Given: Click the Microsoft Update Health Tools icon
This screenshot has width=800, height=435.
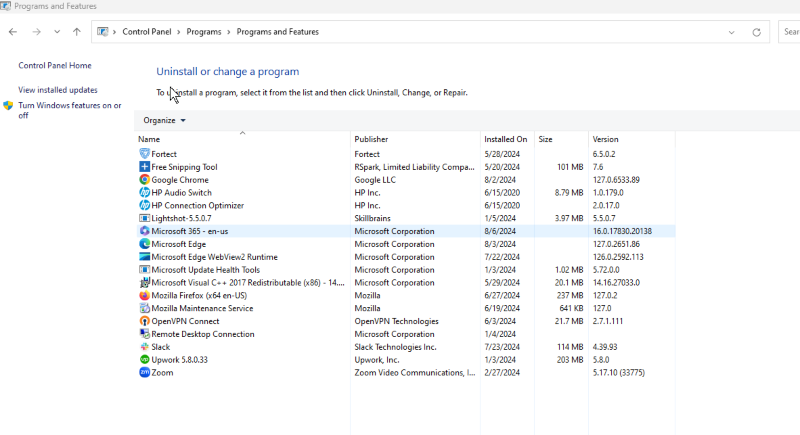Looking at the screenshot, I should point(144,269).
